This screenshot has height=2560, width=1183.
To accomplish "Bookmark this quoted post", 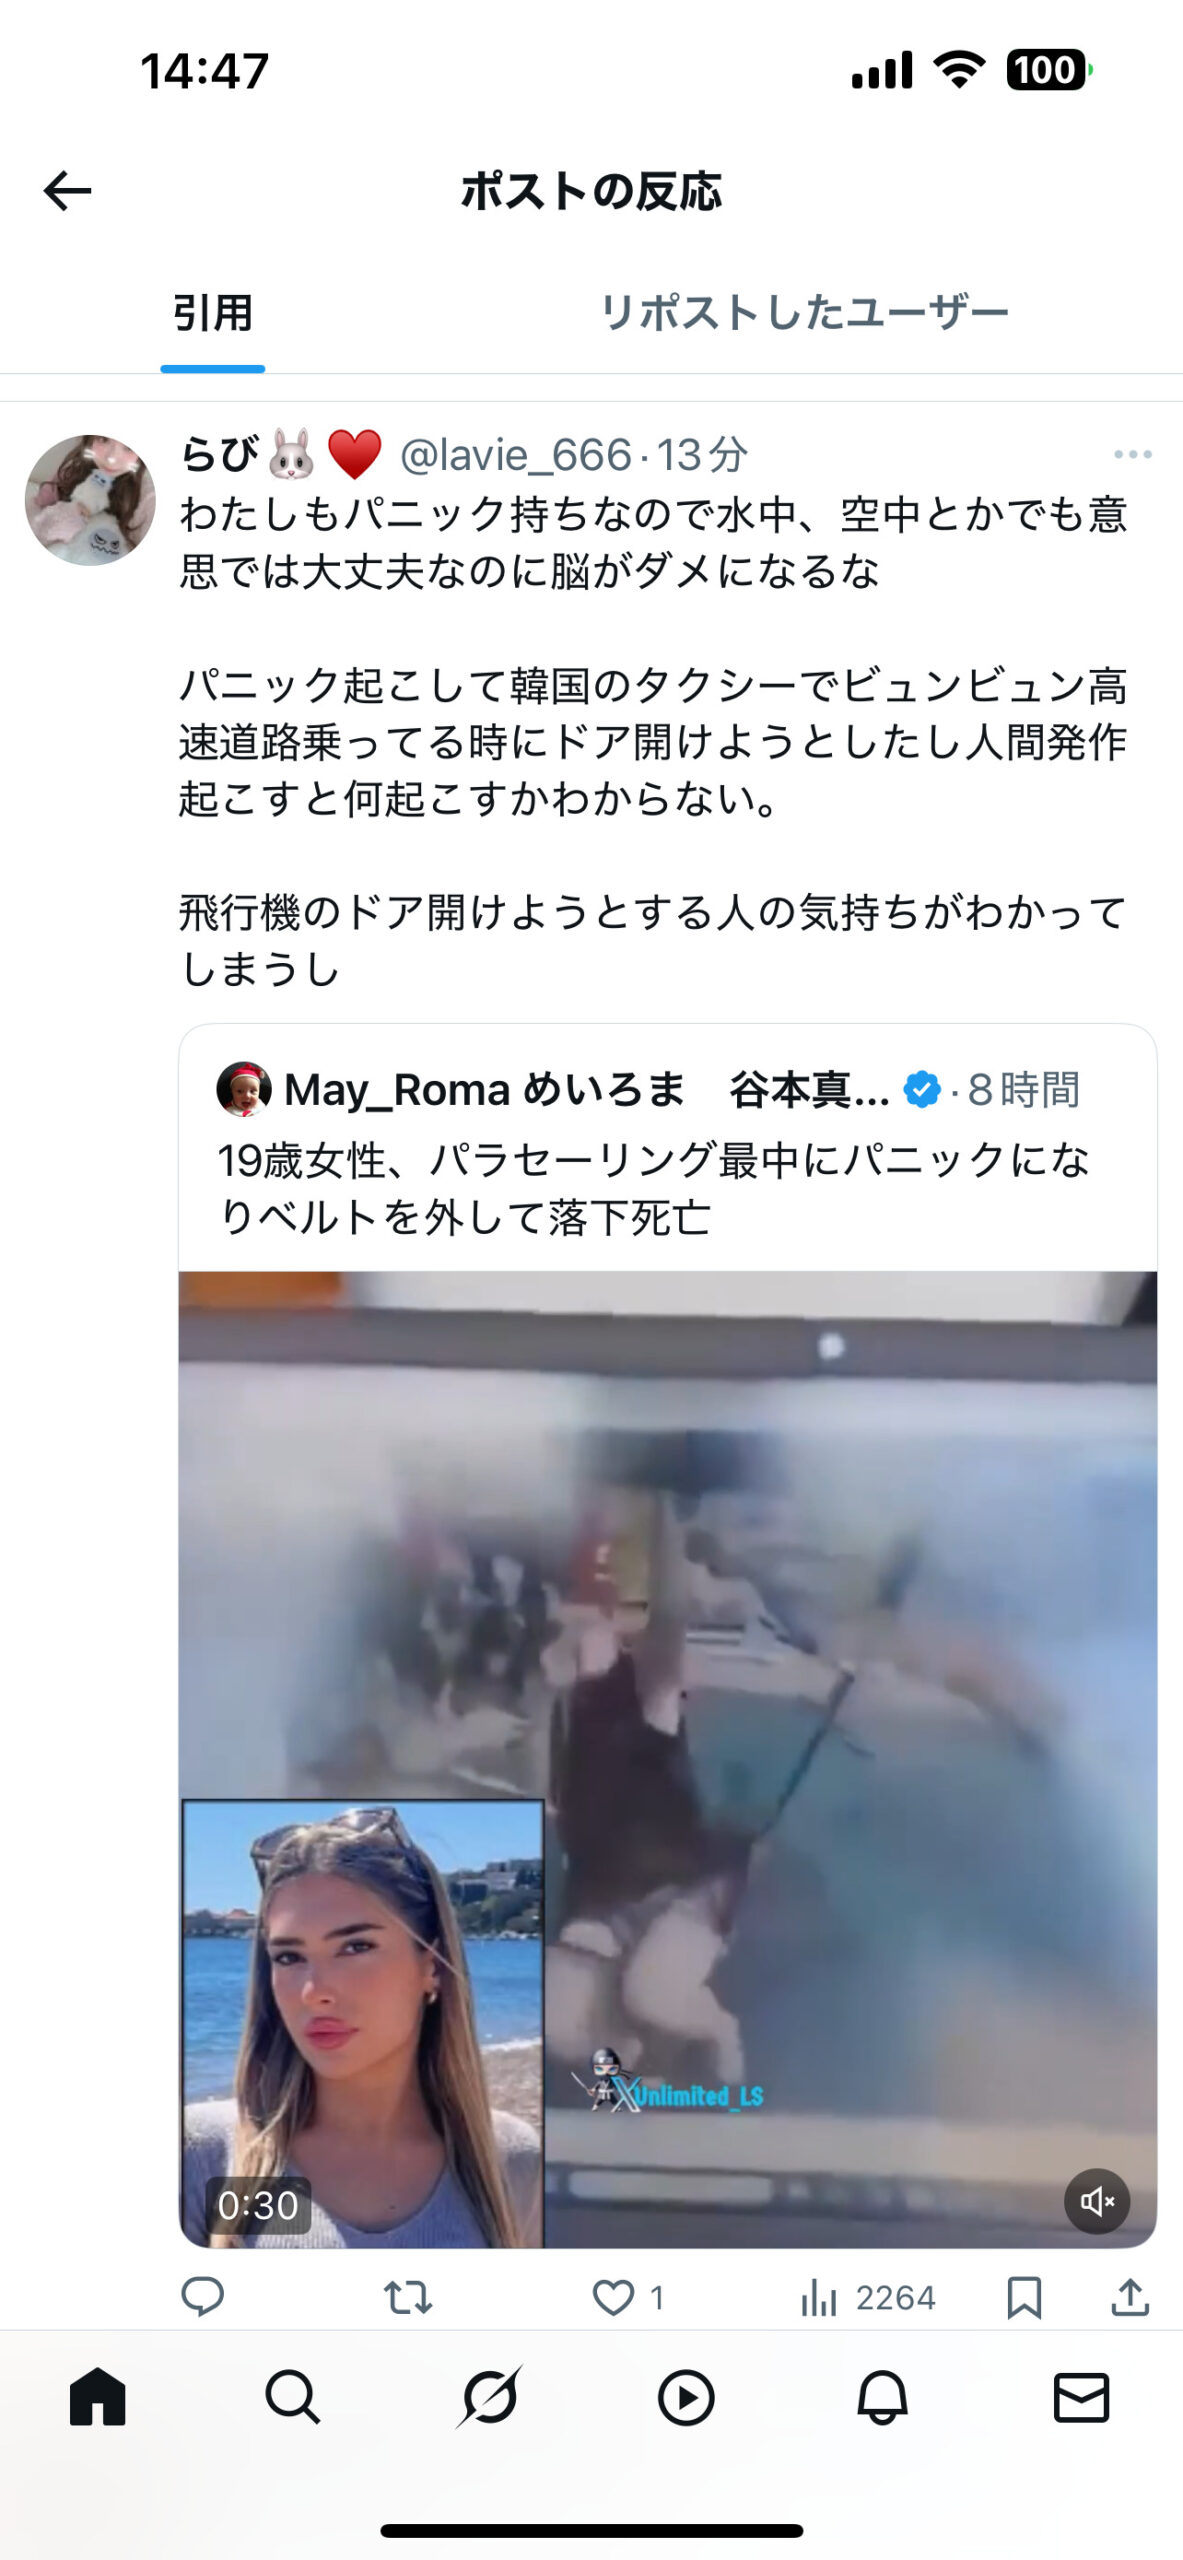I will pos(1024,2297).
